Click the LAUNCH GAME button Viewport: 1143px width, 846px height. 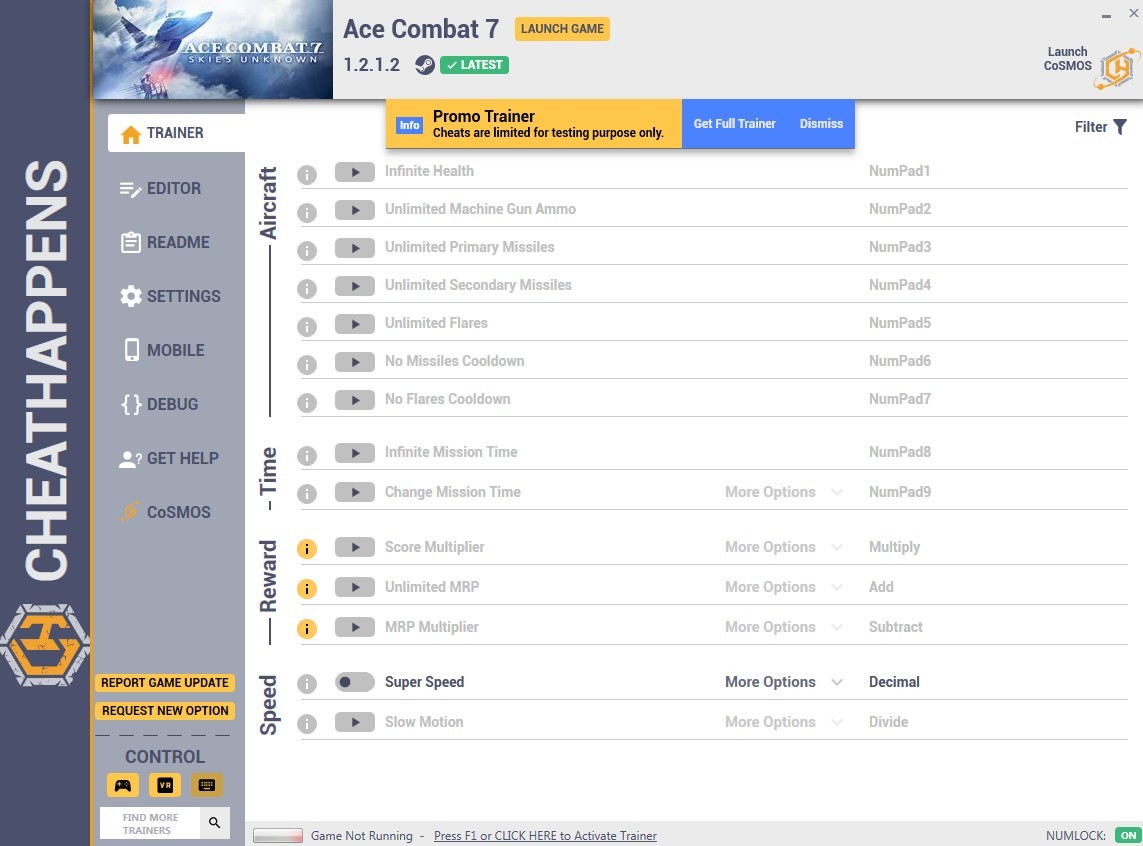click(562, 29)
